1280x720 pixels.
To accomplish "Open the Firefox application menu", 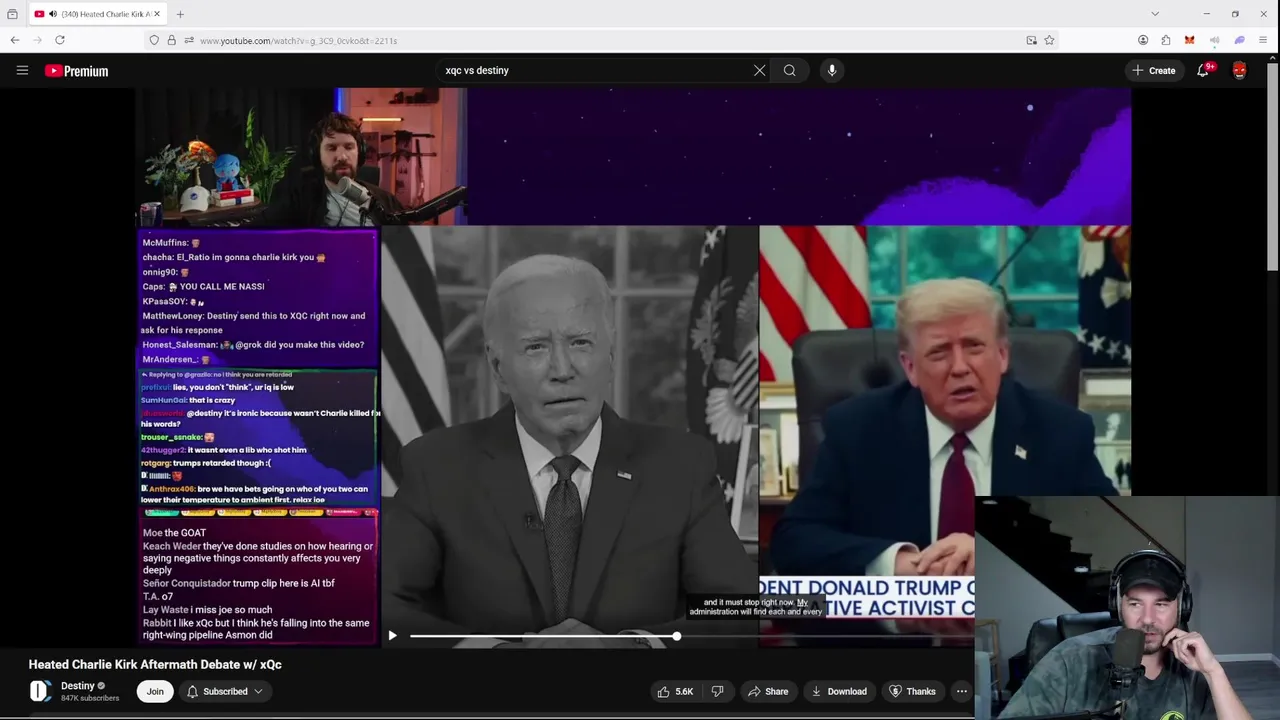I will pyautogui.click(x=1264, y=40).
